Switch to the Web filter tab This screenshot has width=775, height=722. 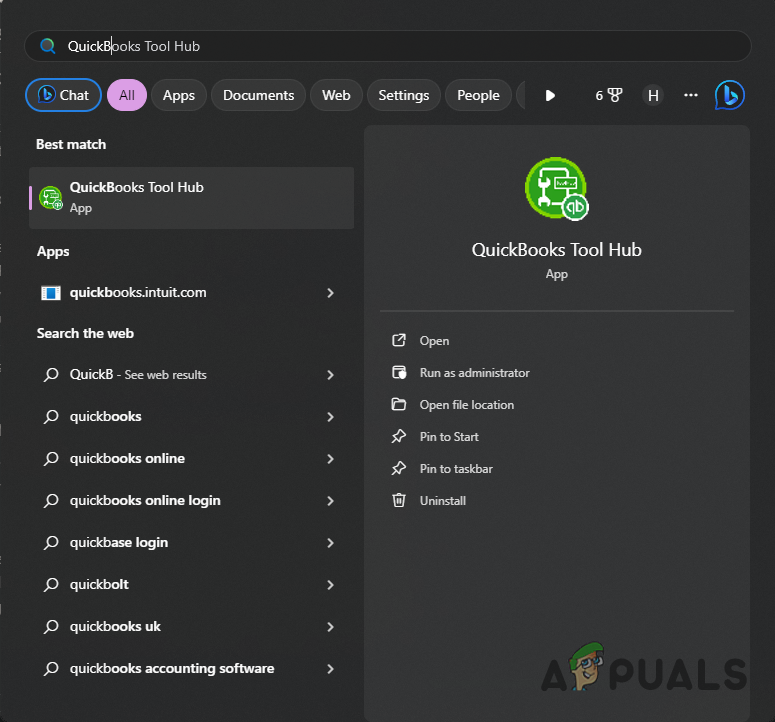coord(336,95)
